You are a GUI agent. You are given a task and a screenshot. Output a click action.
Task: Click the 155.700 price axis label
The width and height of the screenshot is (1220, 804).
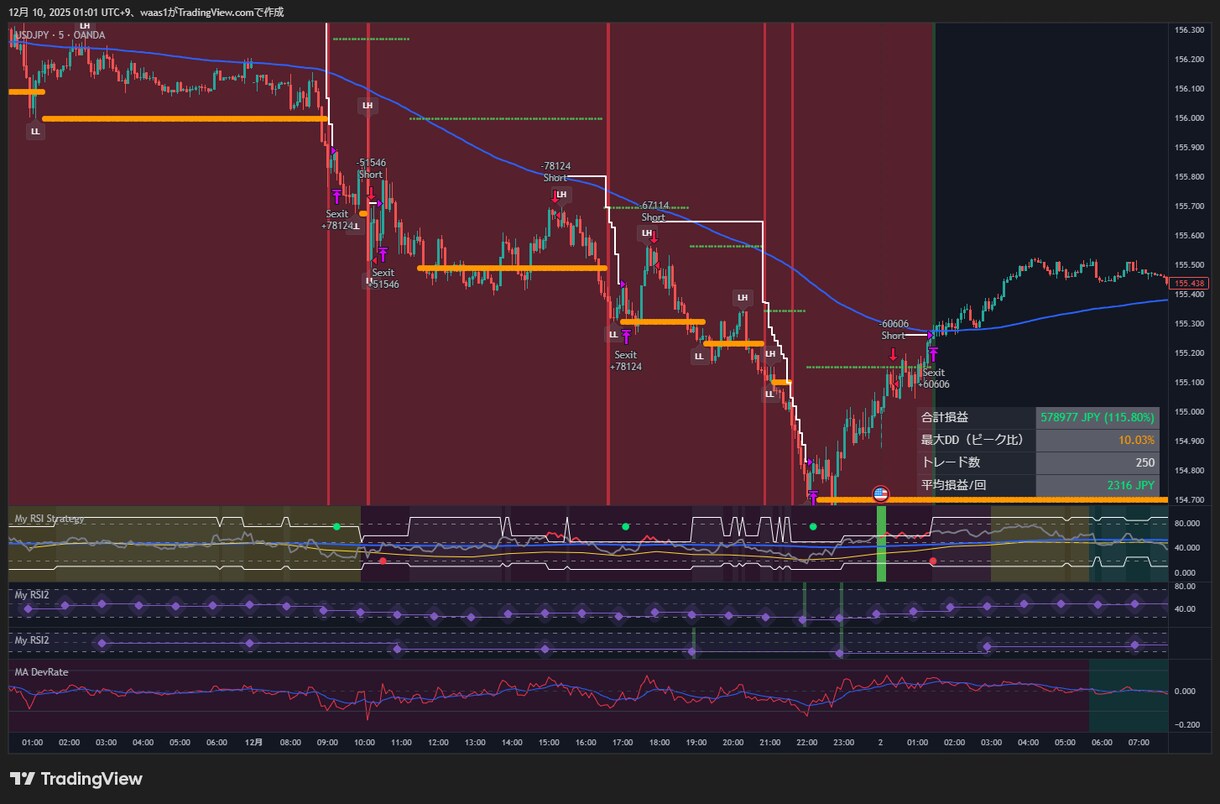[1189, 206]
